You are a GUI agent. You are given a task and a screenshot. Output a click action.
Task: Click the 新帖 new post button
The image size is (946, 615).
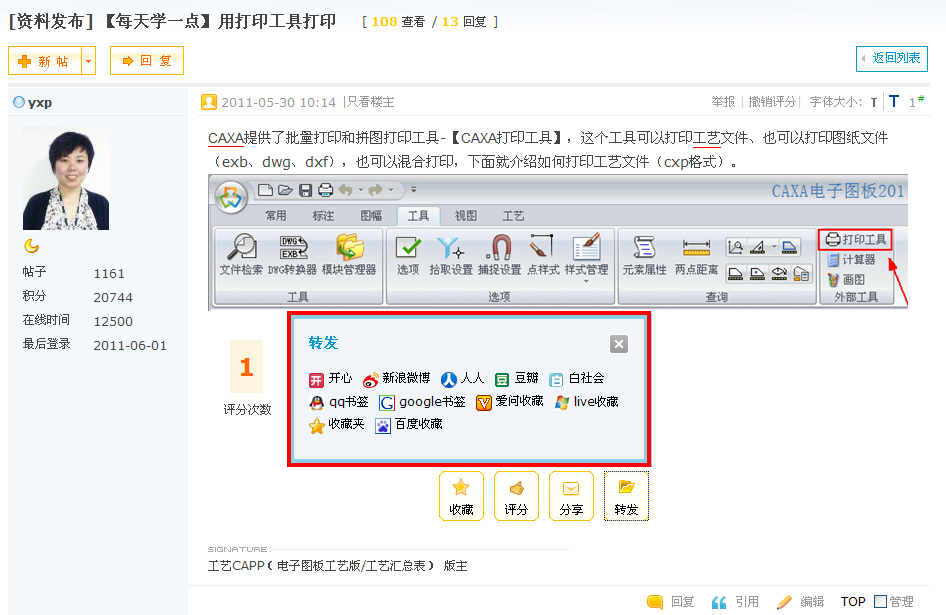[x=45, y=61]
